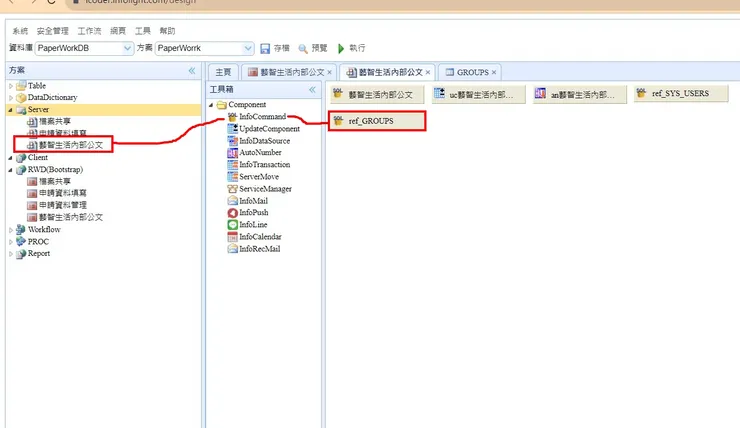Open the 網頁 menu
740x428 pixels.
(x=118, y=31)
